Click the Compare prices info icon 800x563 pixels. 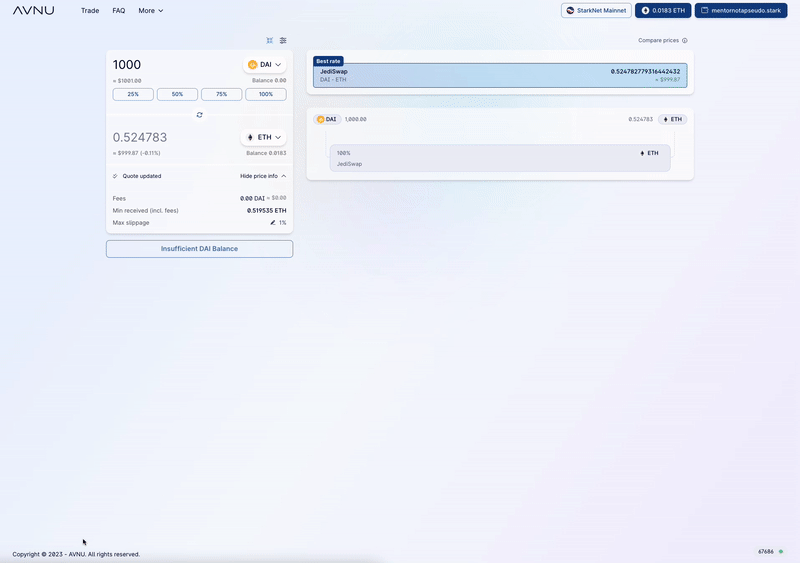pyautogui.click(x=685, y=40)
